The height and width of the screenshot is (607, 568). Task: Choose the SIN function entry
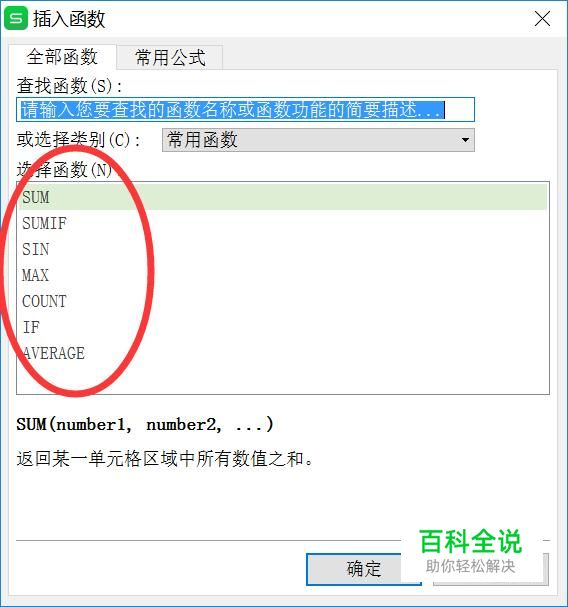(x=283, y=249)
